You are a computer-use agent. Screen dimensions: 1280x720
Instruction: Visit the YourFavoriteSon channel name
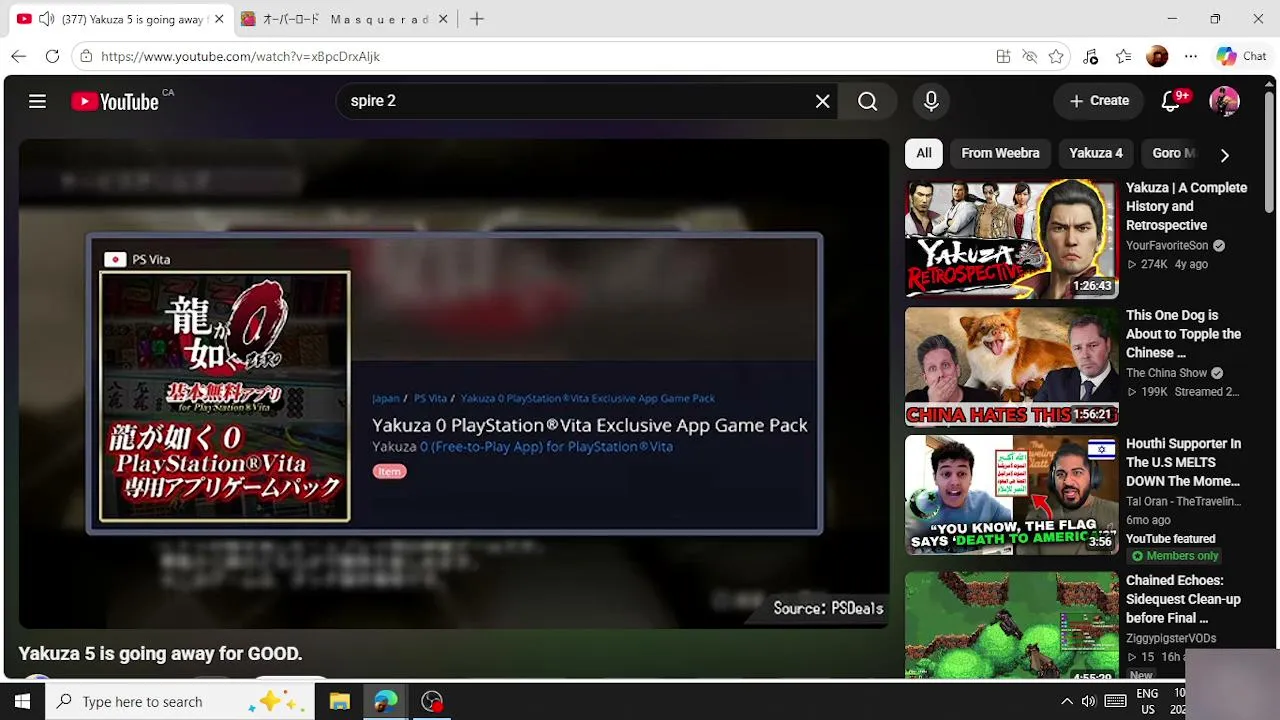pyautogui.click(x=1167, y=246)
